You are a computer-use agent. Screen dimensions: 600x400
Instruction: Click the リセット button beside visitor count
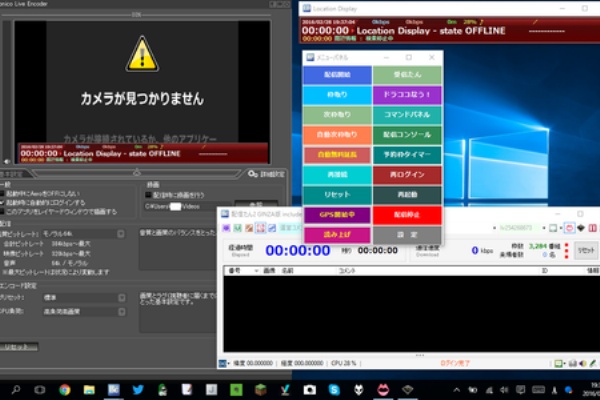pos(586,251)
